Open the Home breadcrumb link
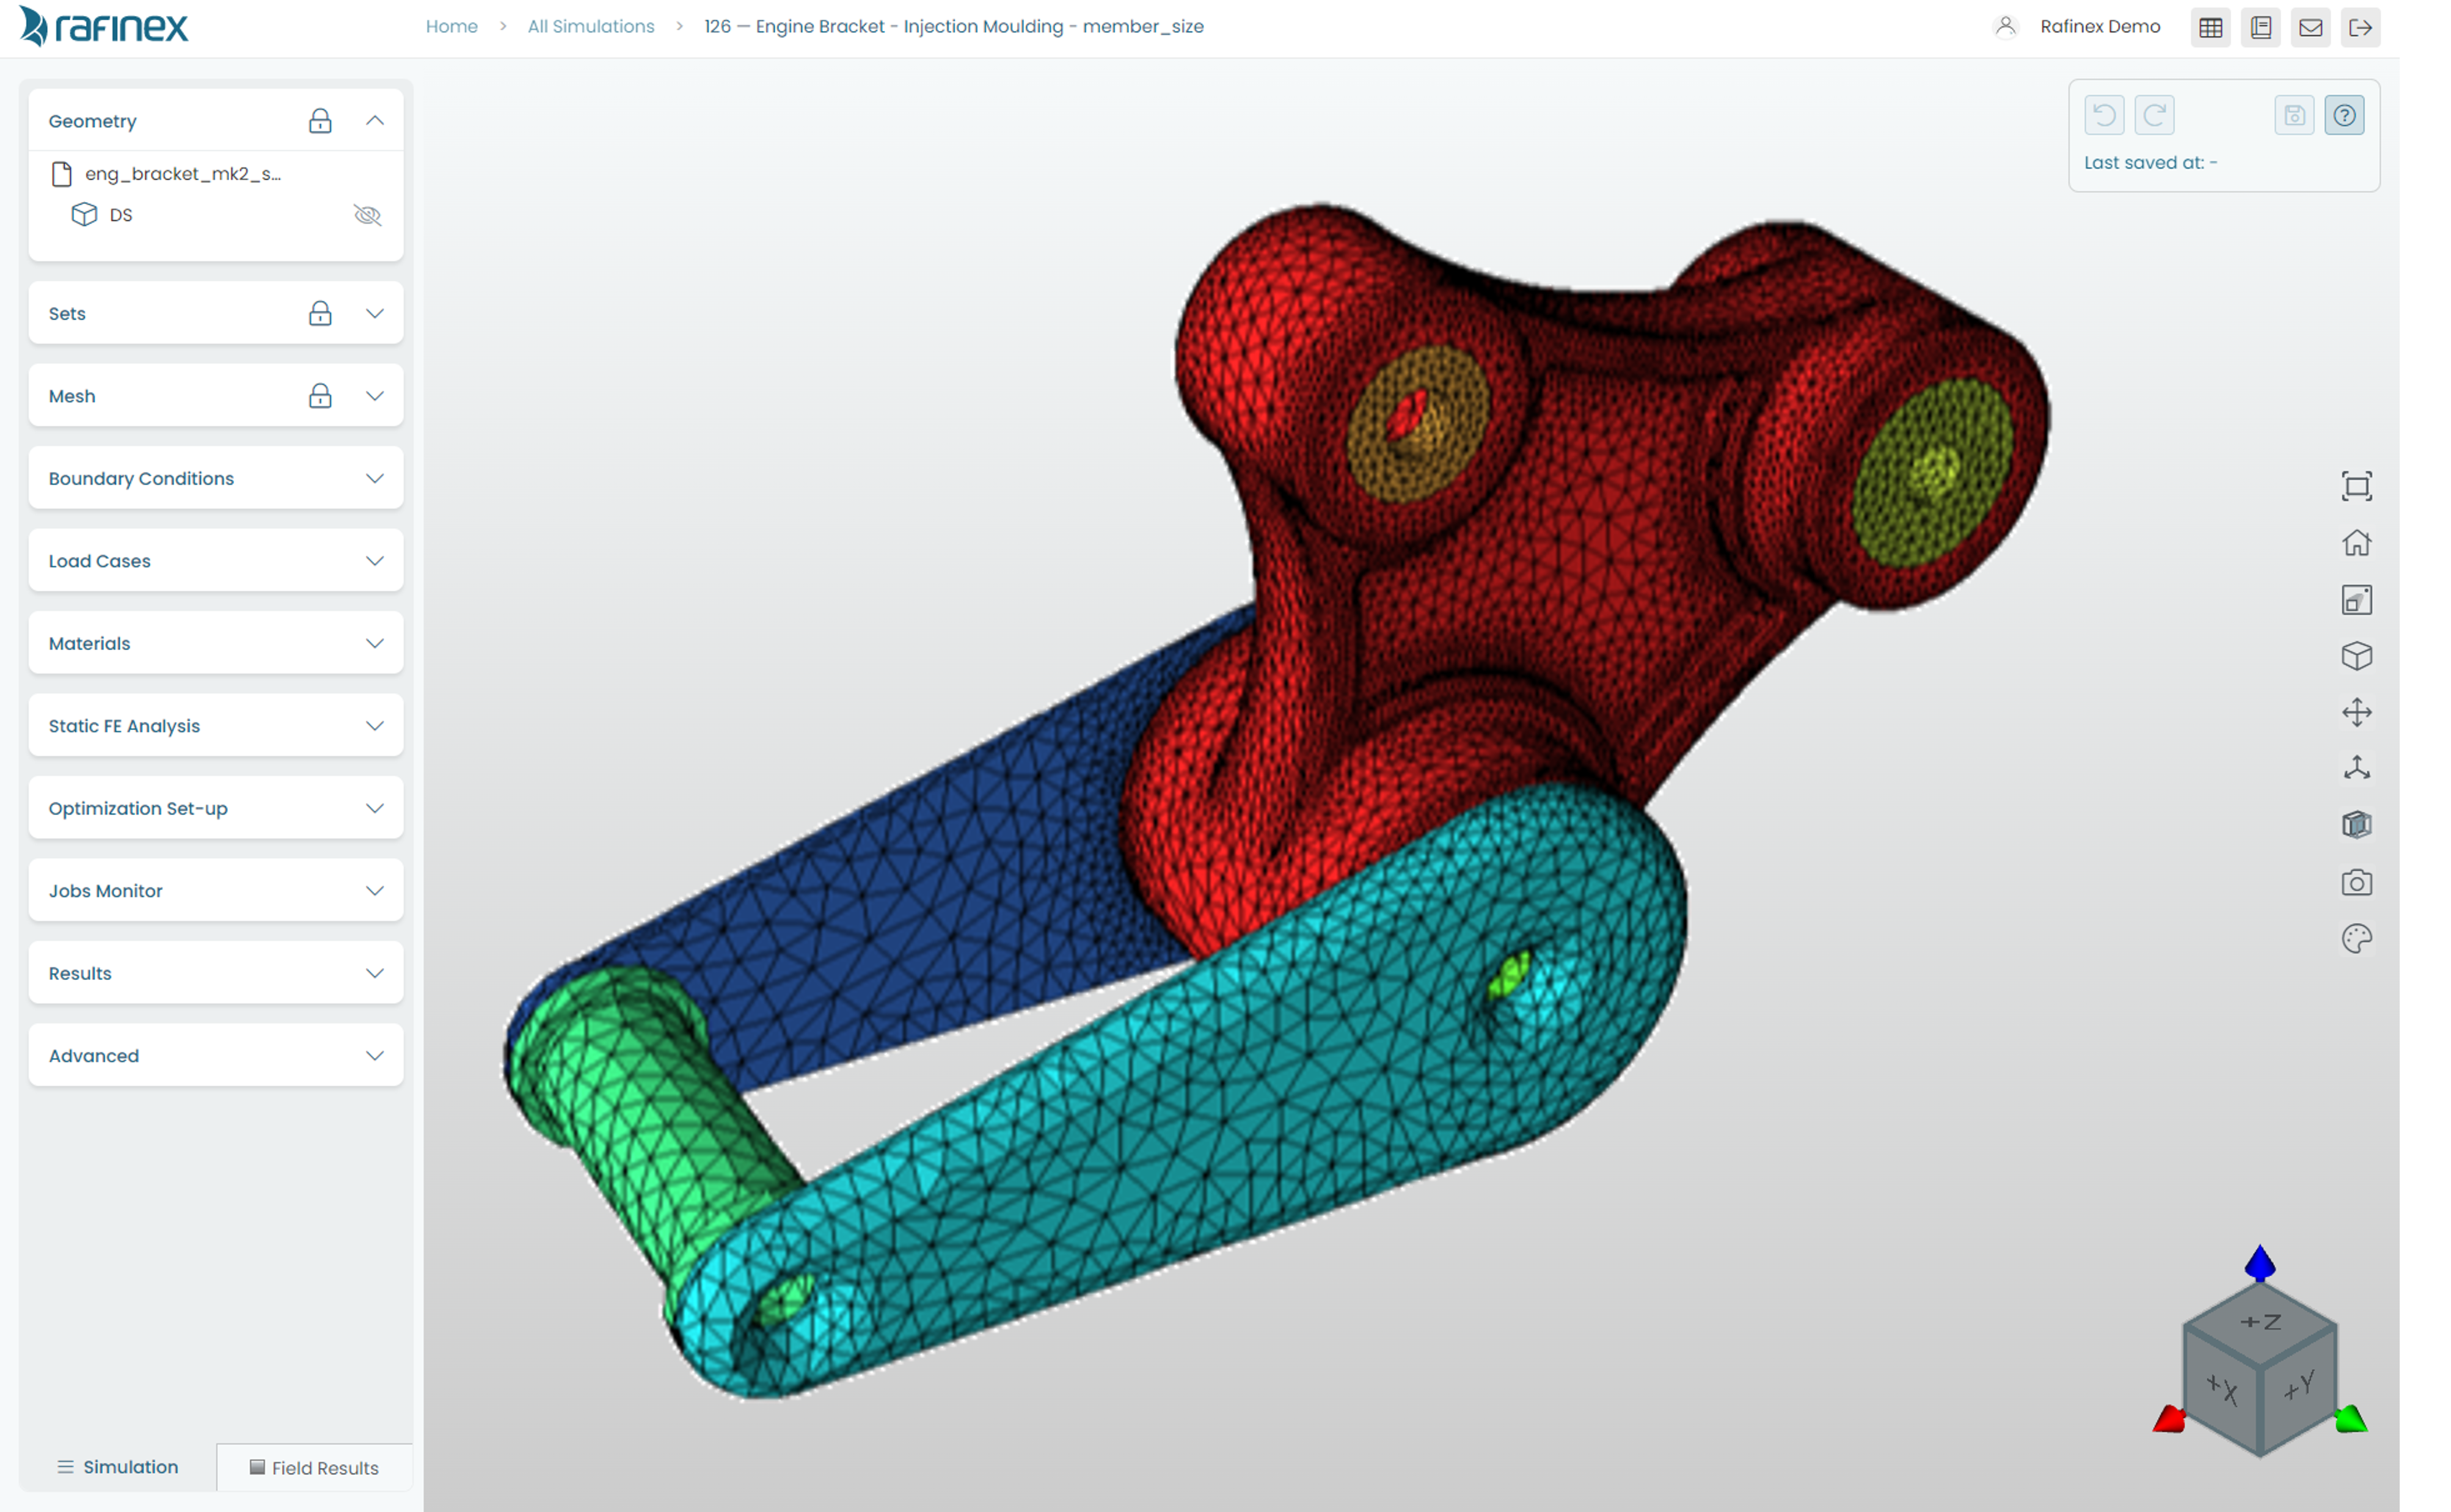Viewport: 2451px width, 1512px height. pyautogui.click(x=451, y=27)
